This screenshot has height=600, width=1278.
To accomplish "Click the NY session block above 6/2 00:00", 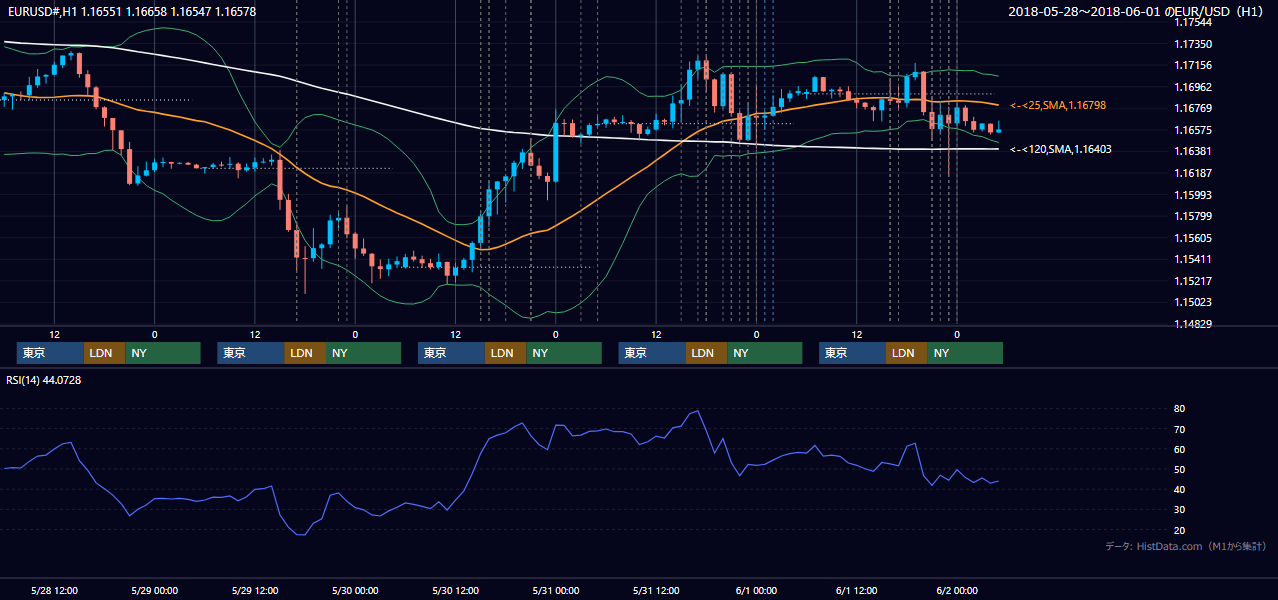I will click(x=965, y=353).
